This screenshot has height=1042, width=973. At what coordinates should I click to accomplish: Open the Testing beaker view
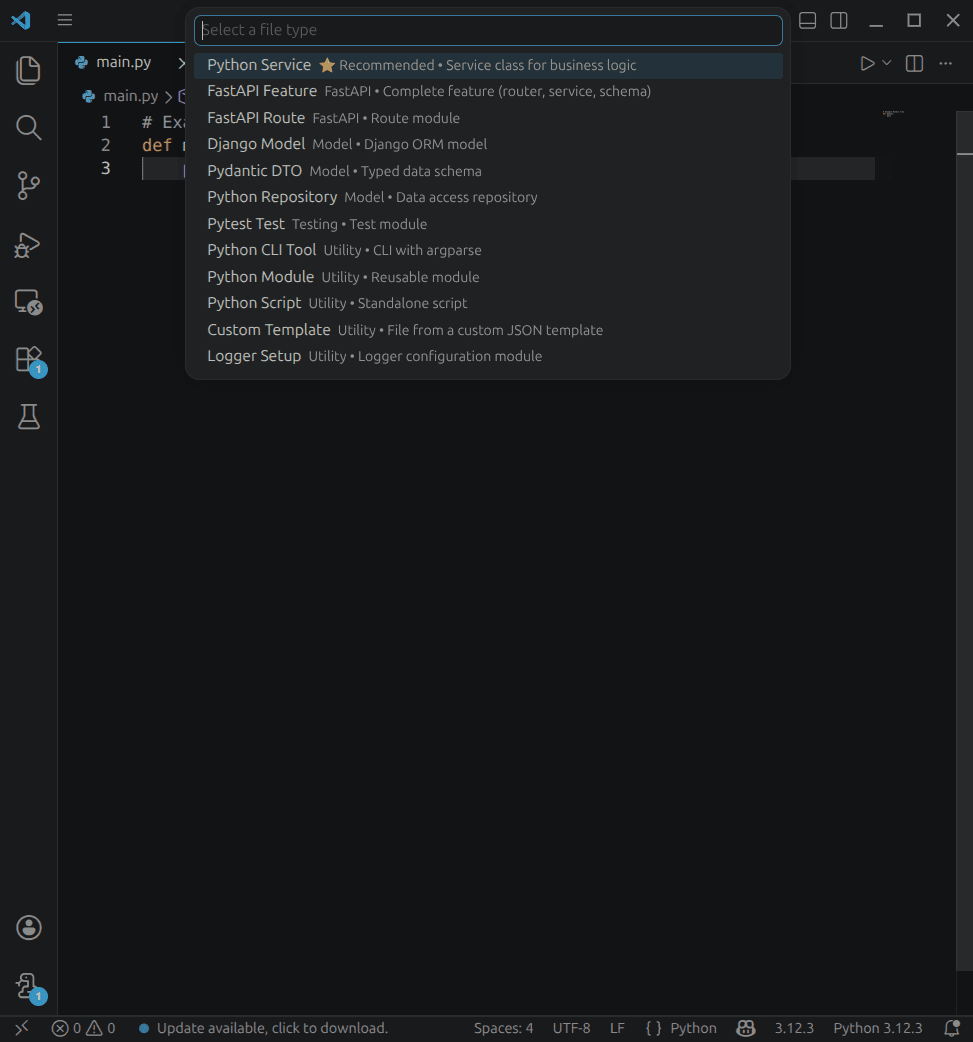[x=28, y=417]
